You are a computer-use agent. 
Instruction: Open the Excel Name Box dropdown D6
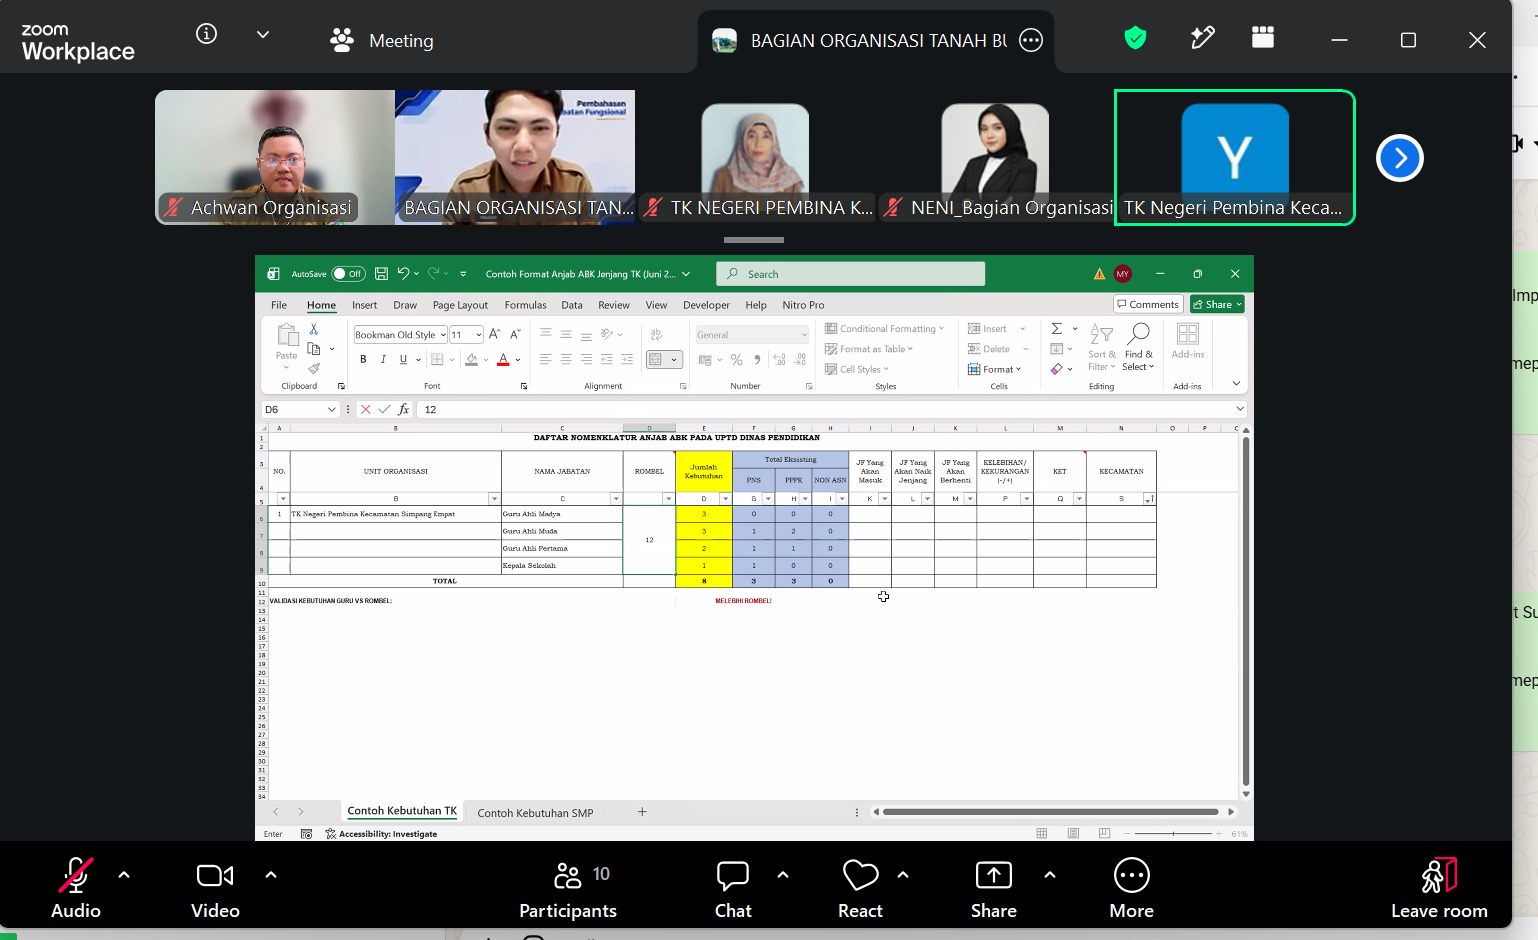[332, 409]
